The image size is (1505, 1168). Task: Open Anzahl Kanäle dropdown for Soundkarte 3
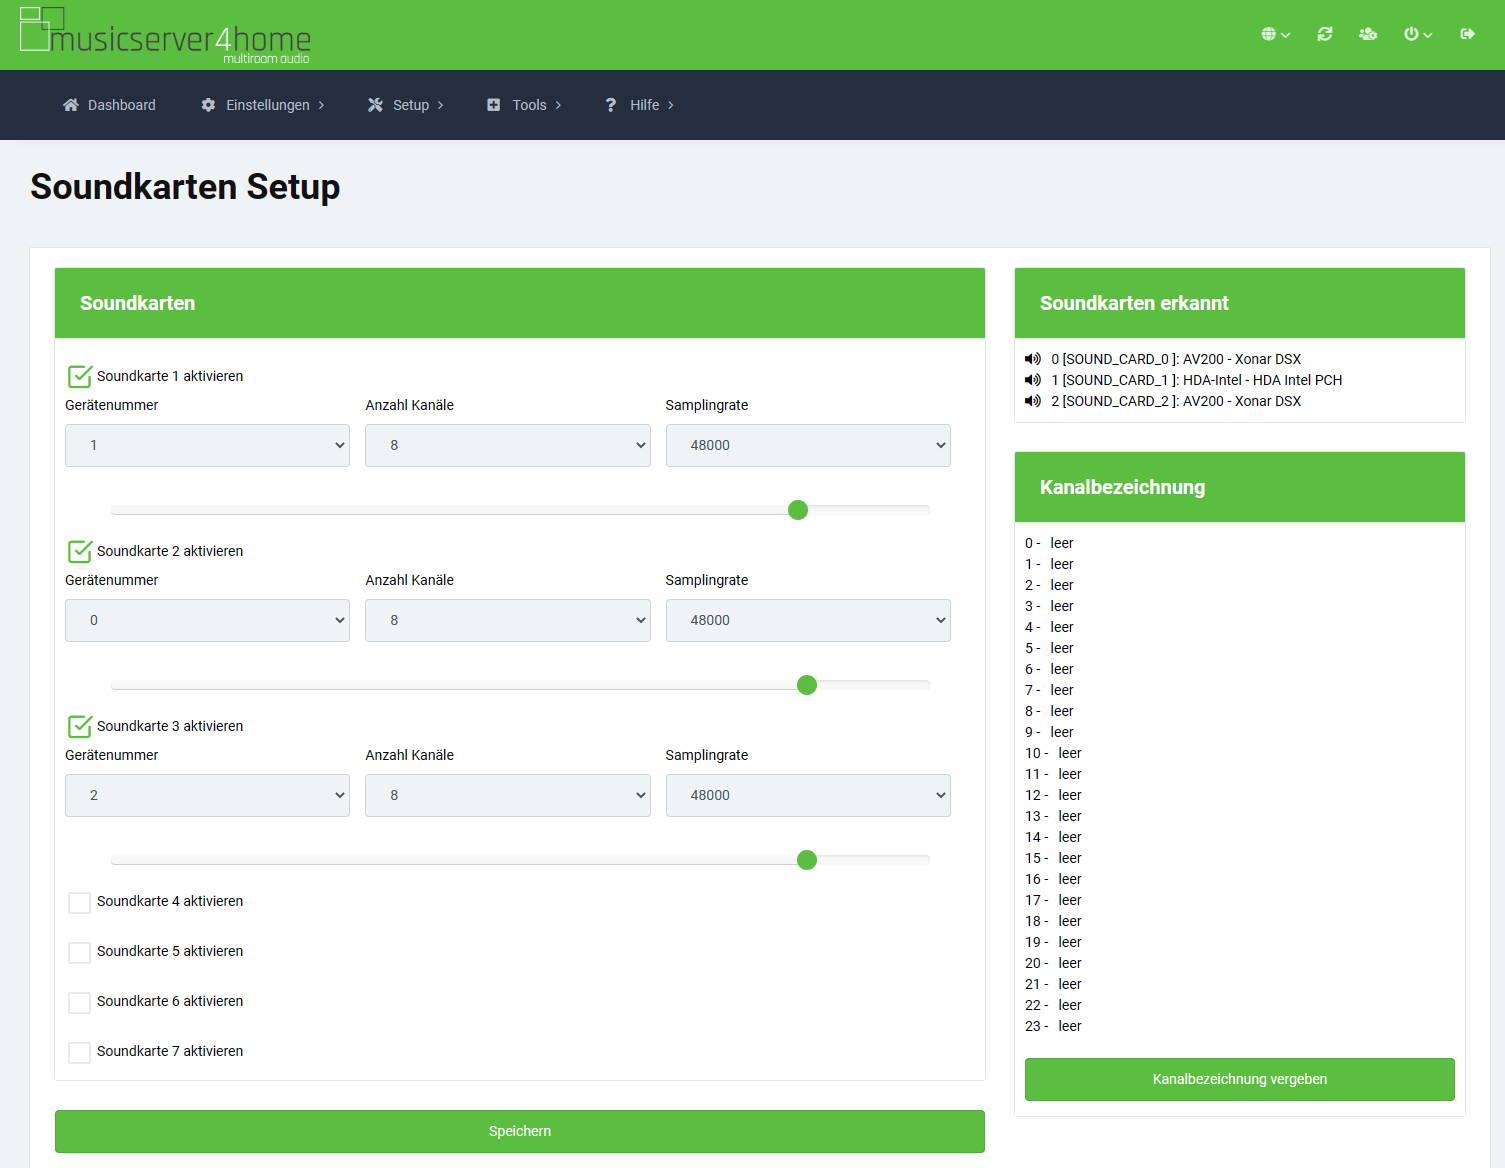point(508,795)
